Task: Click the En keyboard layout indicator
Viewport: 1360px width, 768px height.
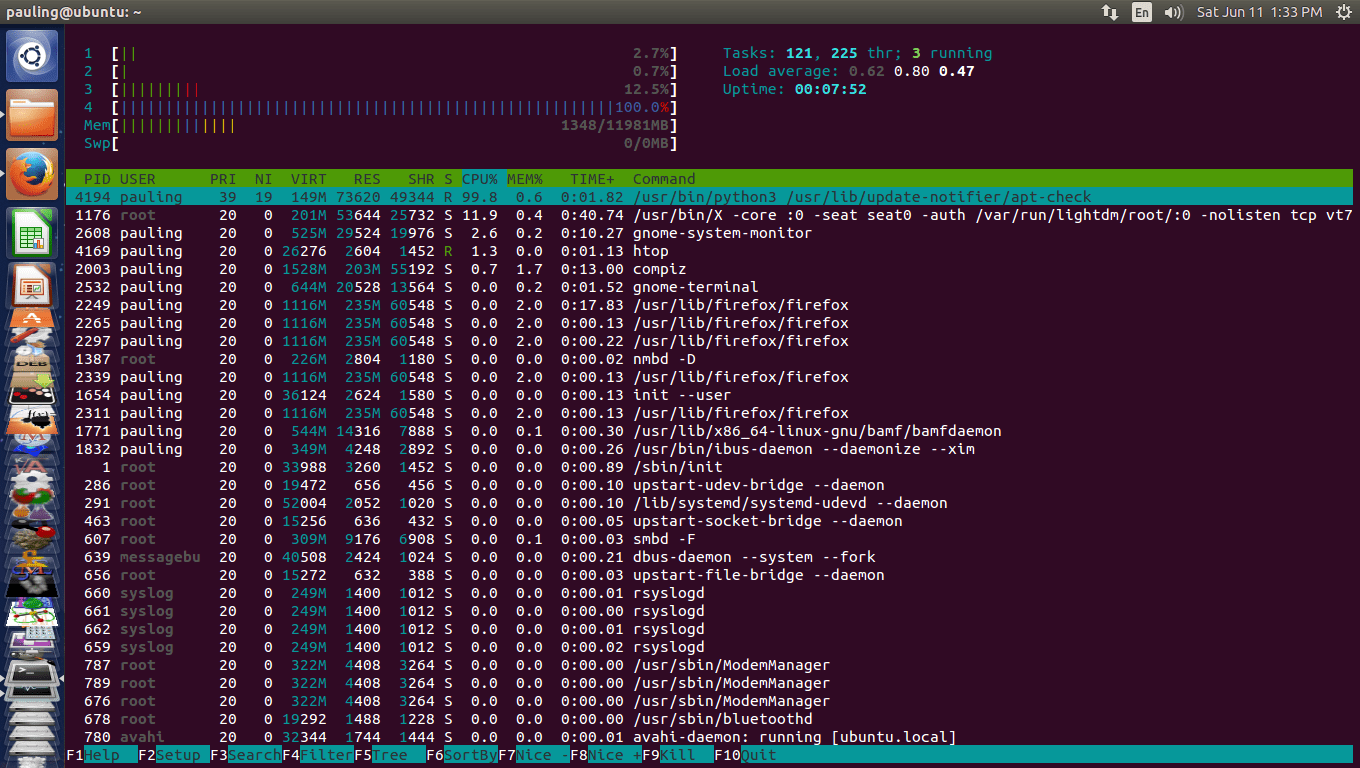Action: (1141, 13)
